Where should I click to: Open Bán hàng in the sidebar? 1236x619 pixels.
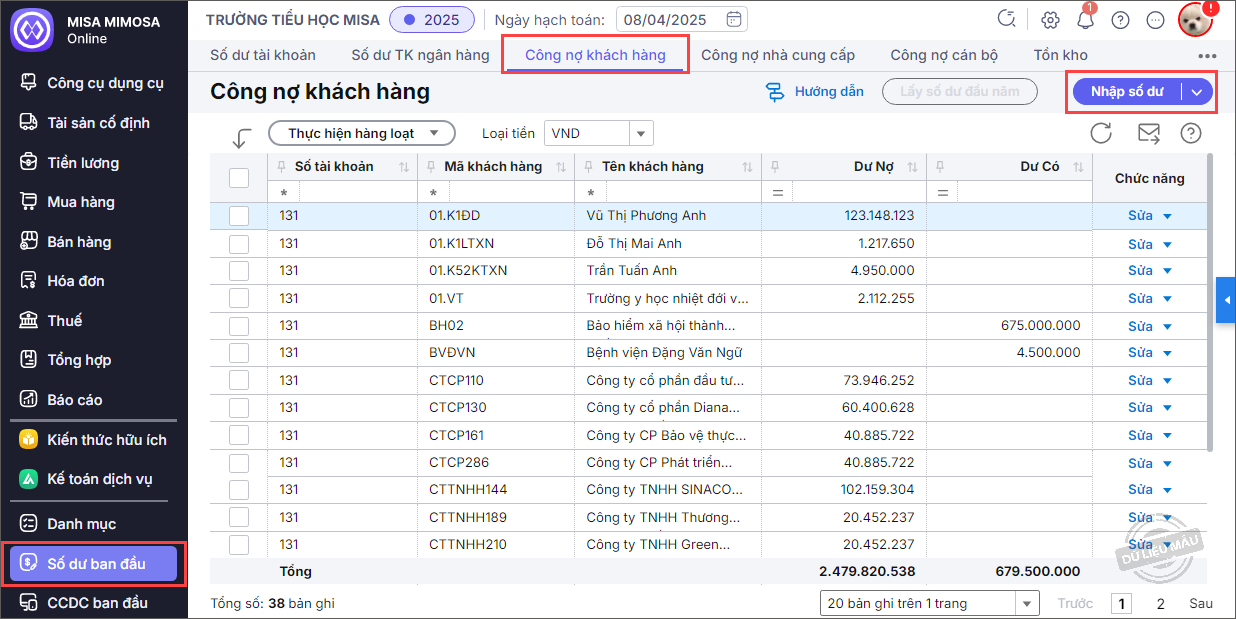(x=79, y=242)
